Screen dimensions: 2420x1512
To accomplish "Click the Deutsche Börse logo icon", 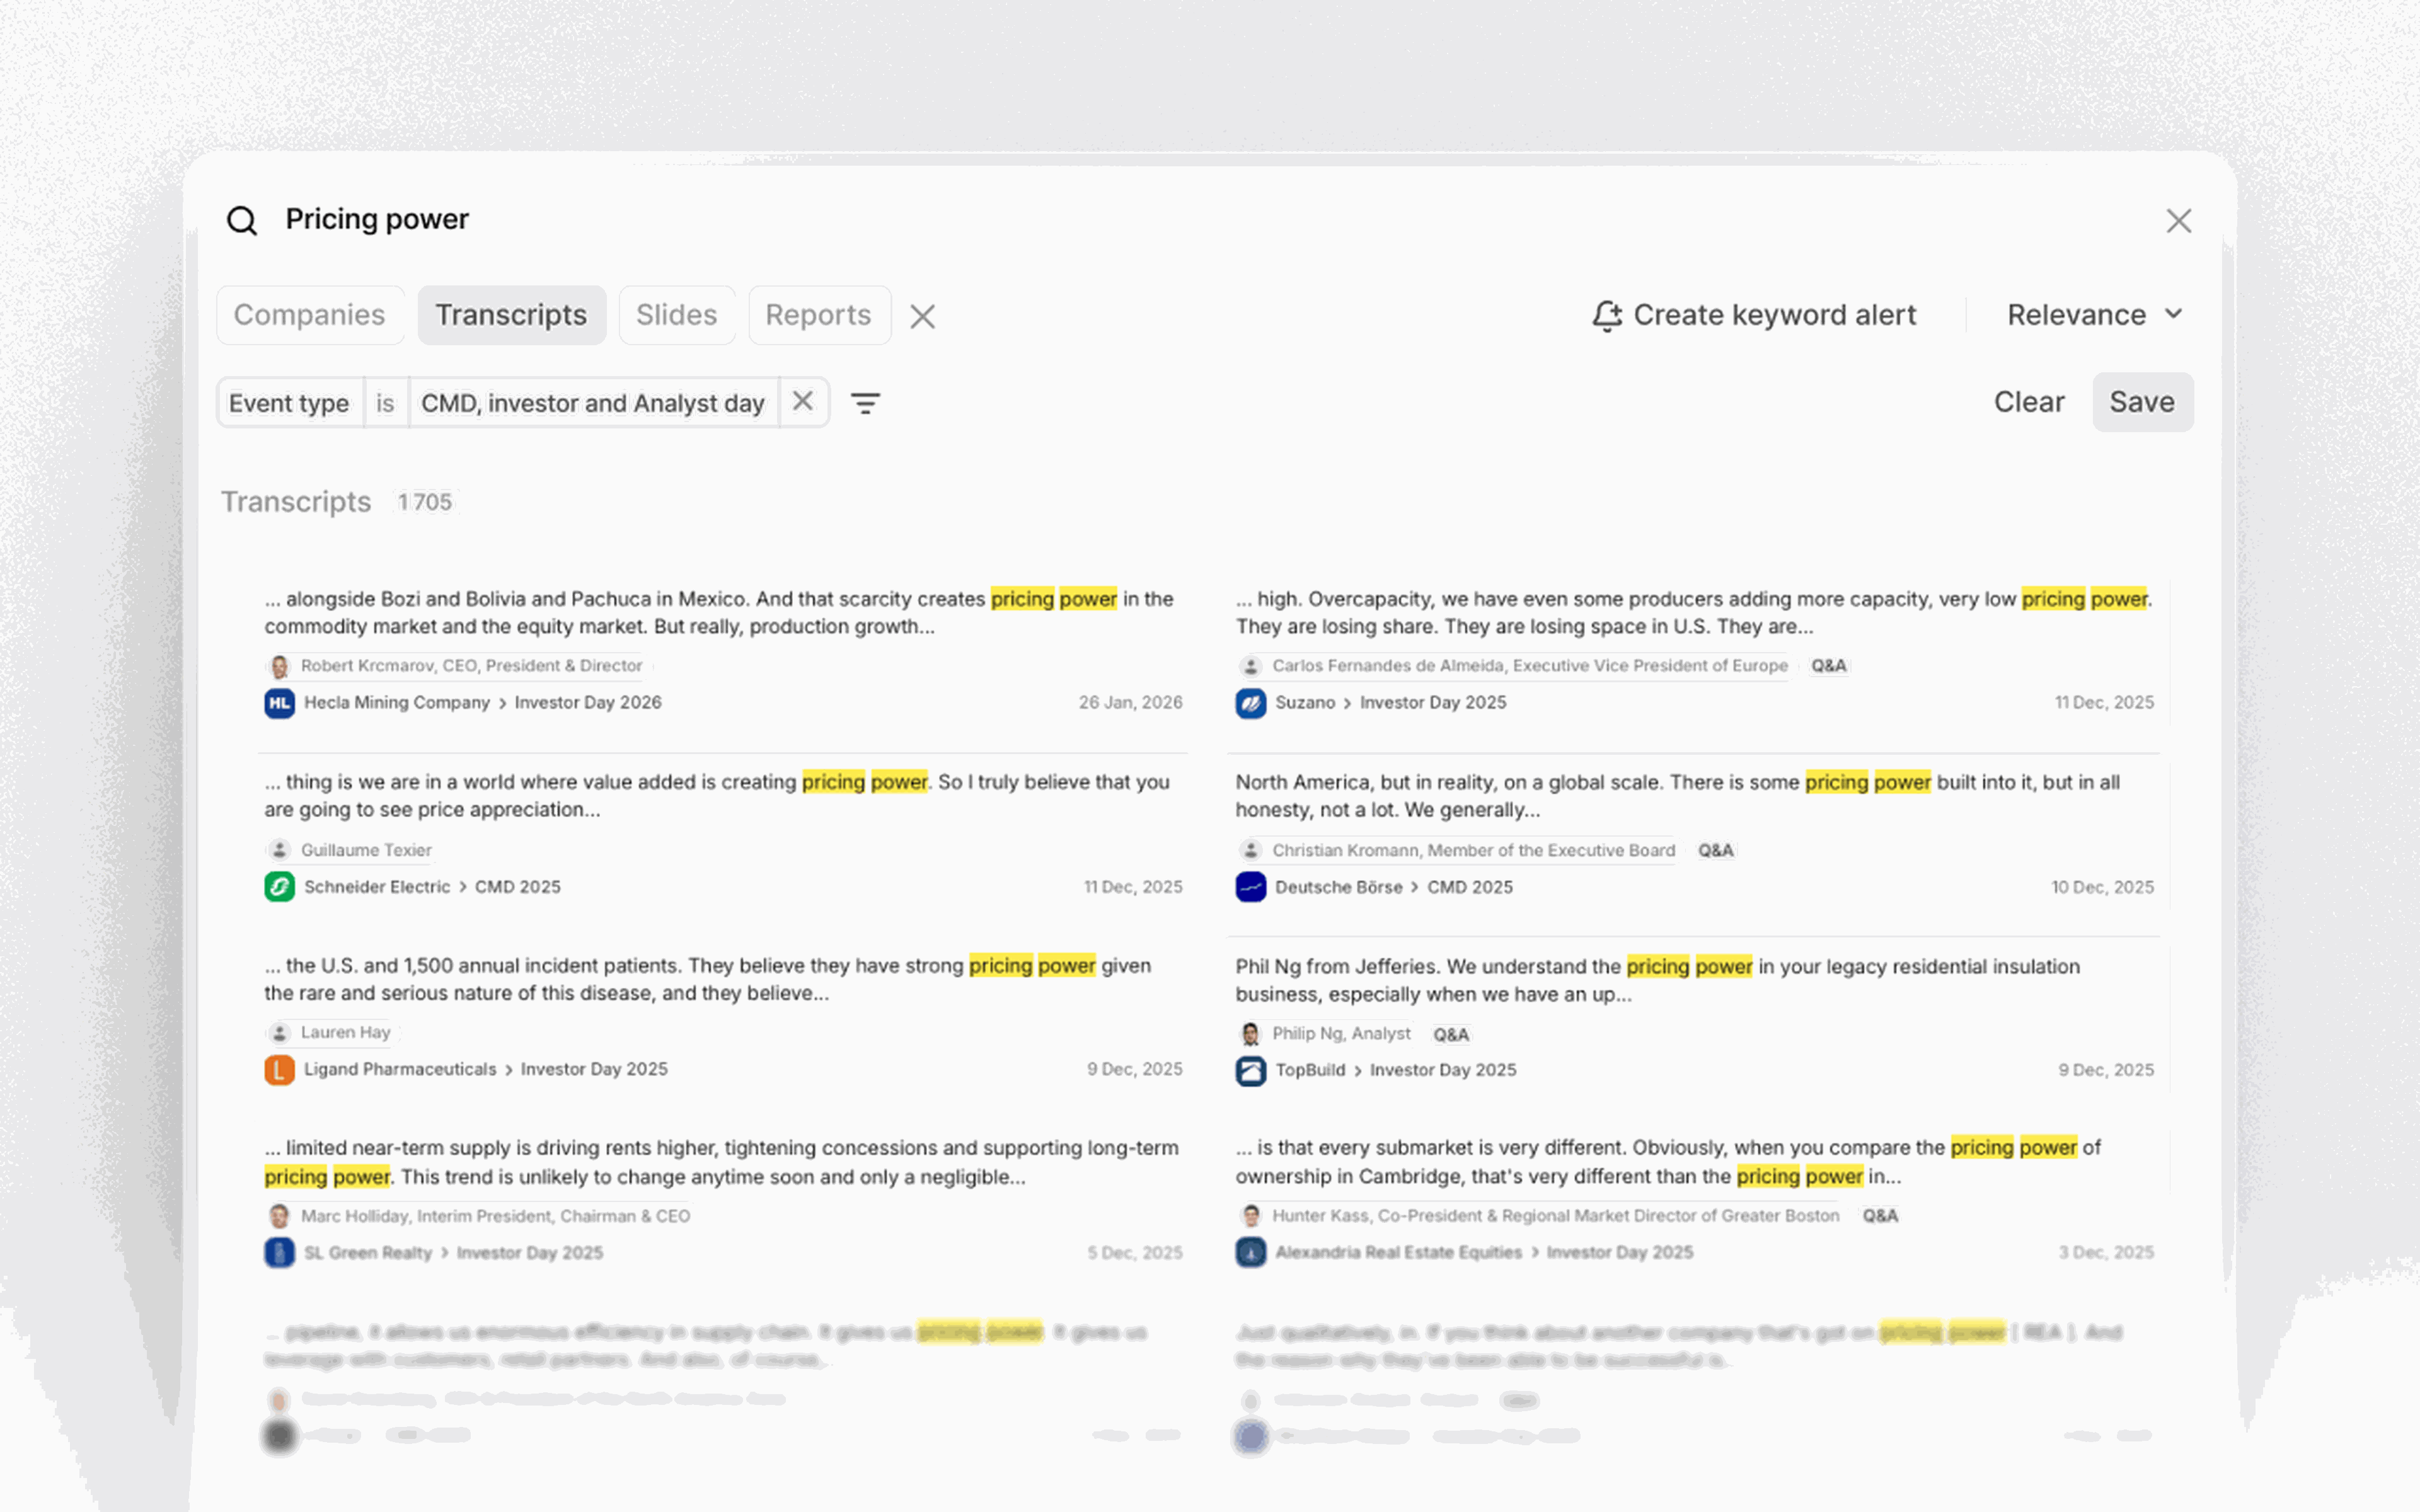I will click(x=1250, y=887).
